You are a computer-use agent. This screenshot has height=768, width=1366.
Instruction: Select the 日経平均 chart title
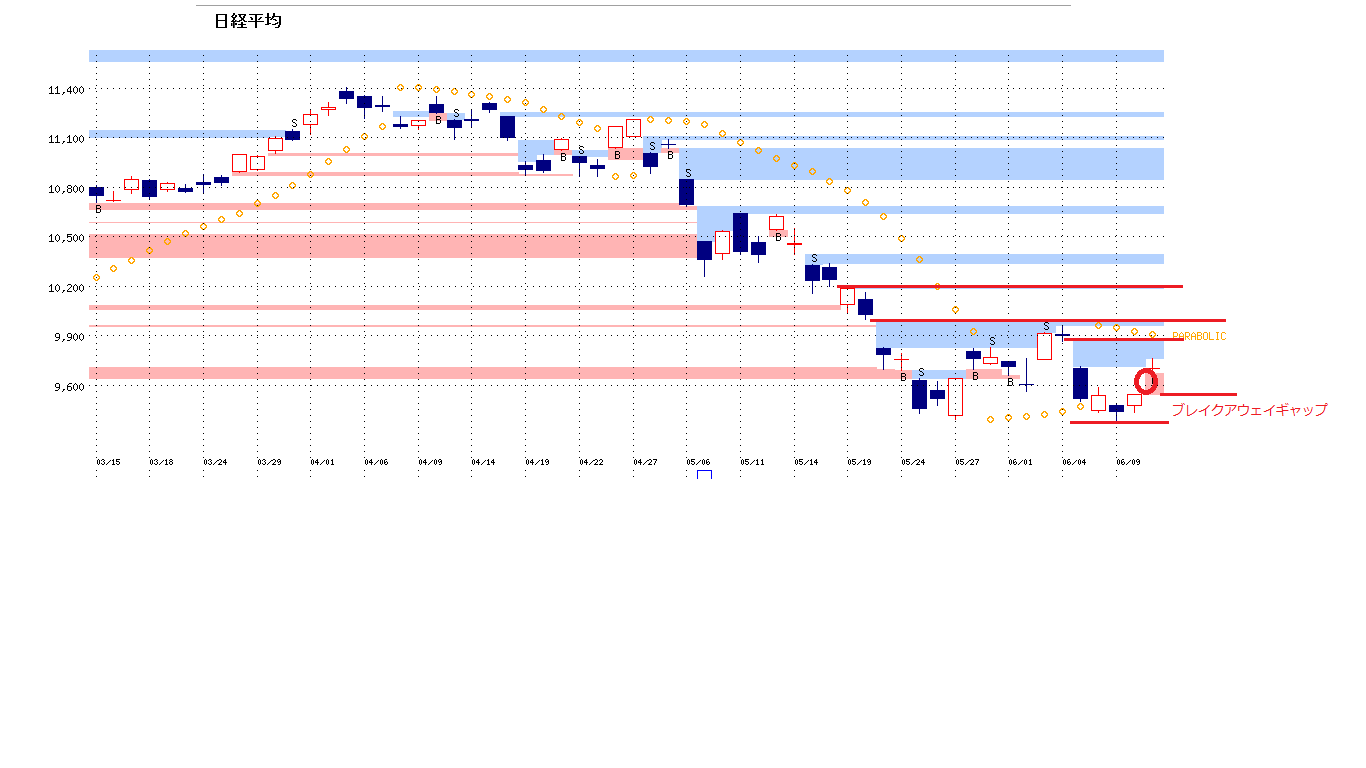coord(247,21)
